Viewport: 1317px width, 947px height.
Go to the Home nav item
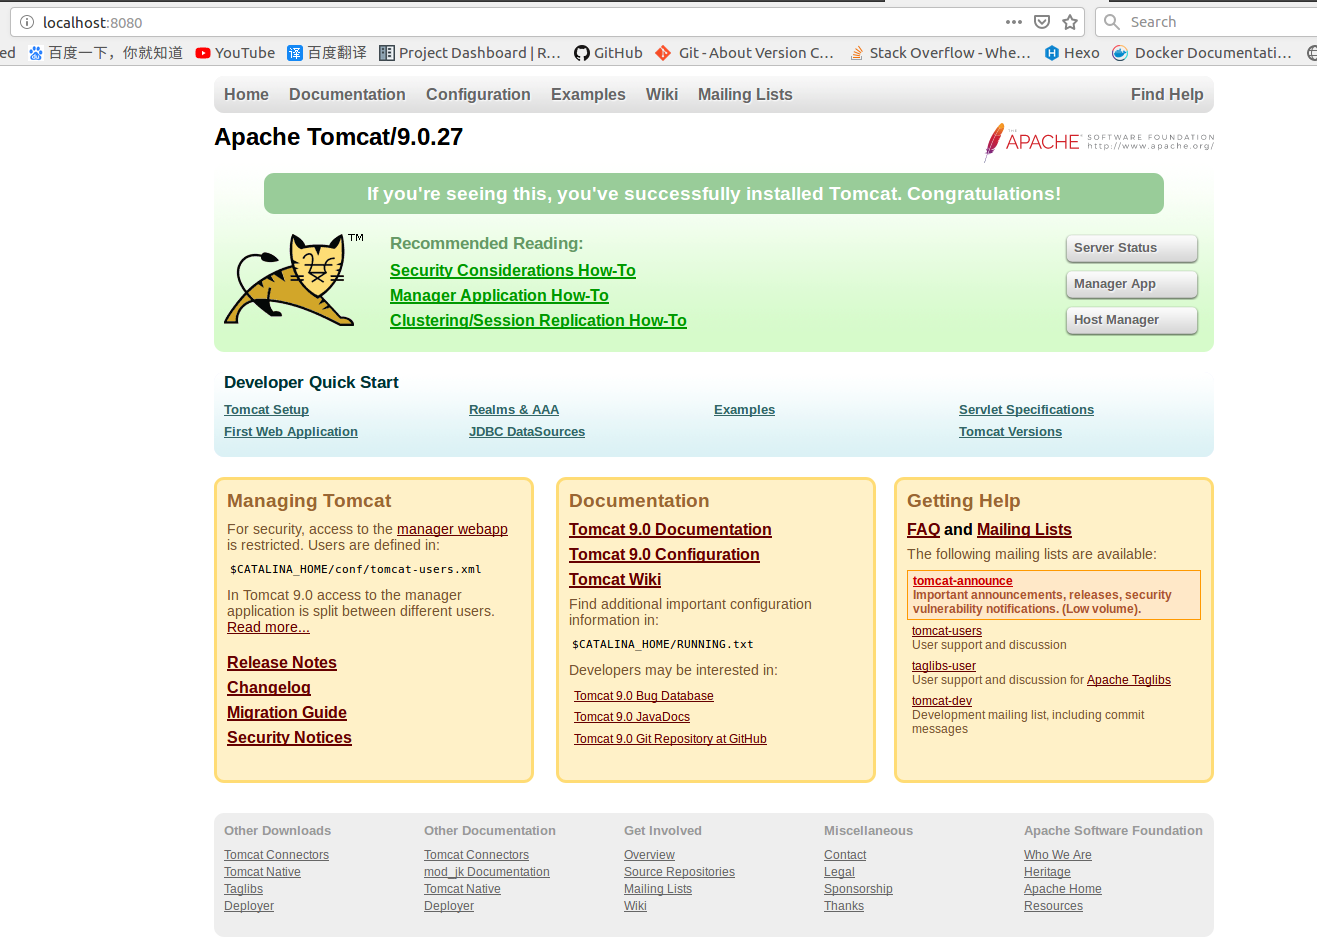tap(246, 94)
